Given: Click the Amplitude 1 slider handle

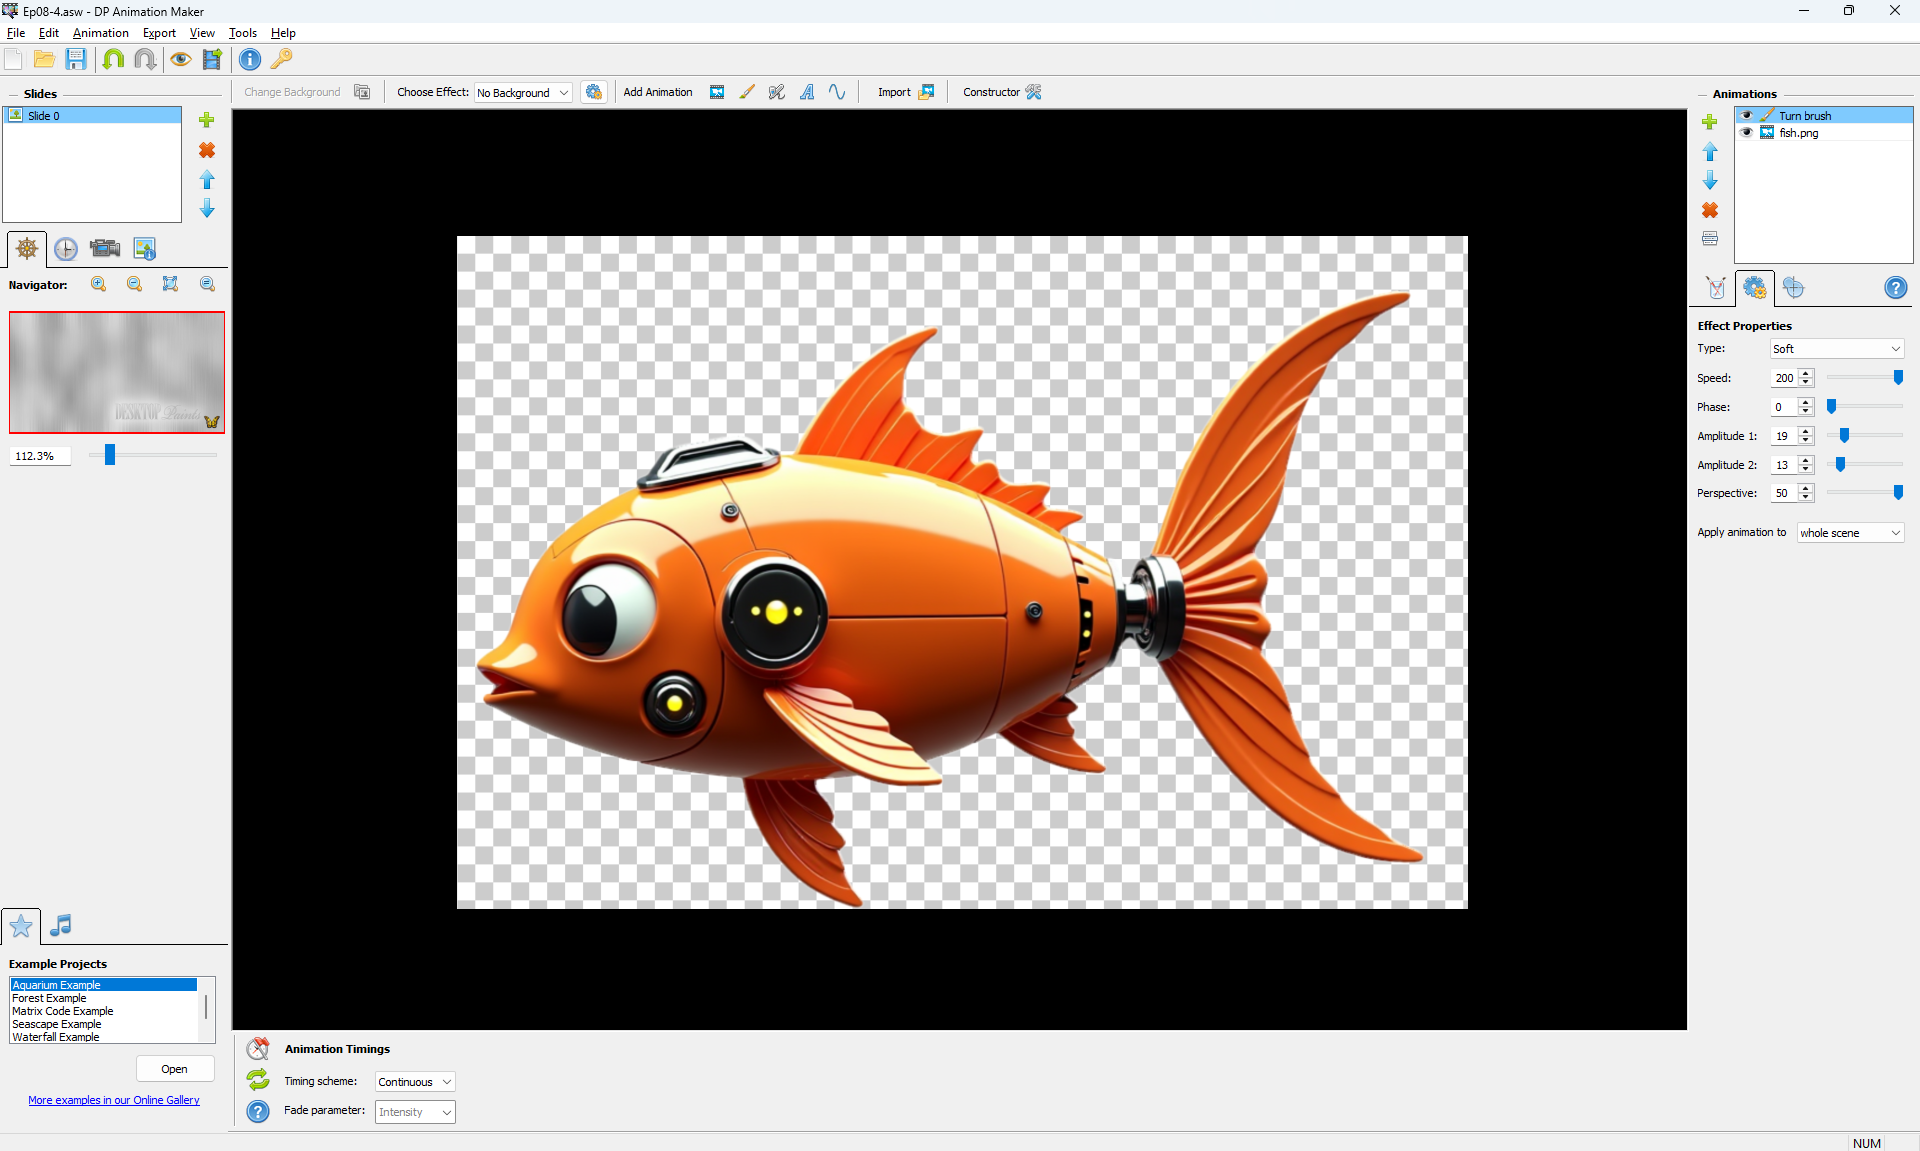Looking at the screenshot, I should coord(1845,436).
